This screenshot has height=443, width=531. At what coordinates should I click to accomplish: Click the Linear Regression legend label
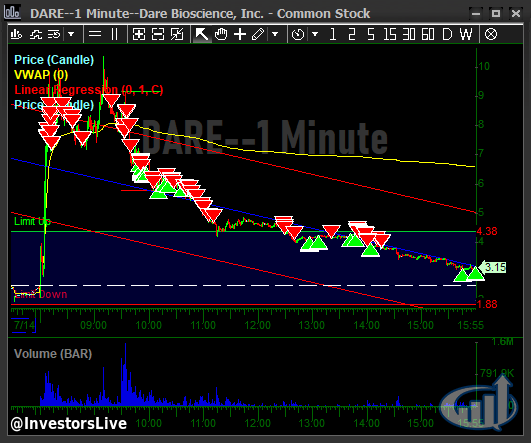pyautogui.click(x=88, y=90)
